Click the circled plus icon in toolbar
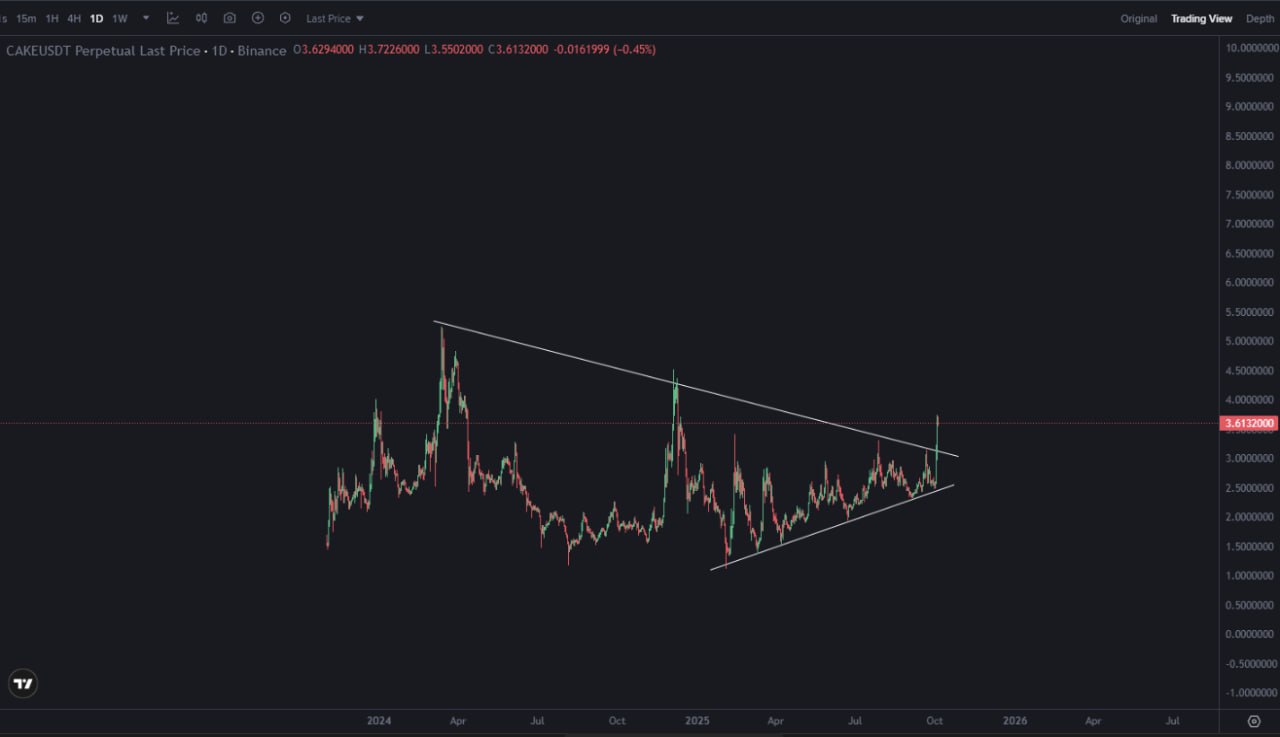The image size is (1280, 737). click(258, 18)
